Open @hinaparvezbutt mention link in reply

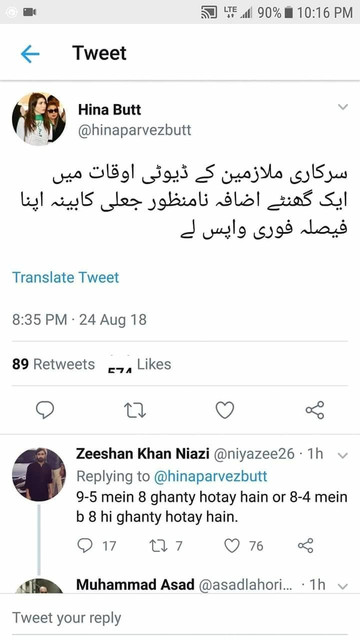point(210,476)
